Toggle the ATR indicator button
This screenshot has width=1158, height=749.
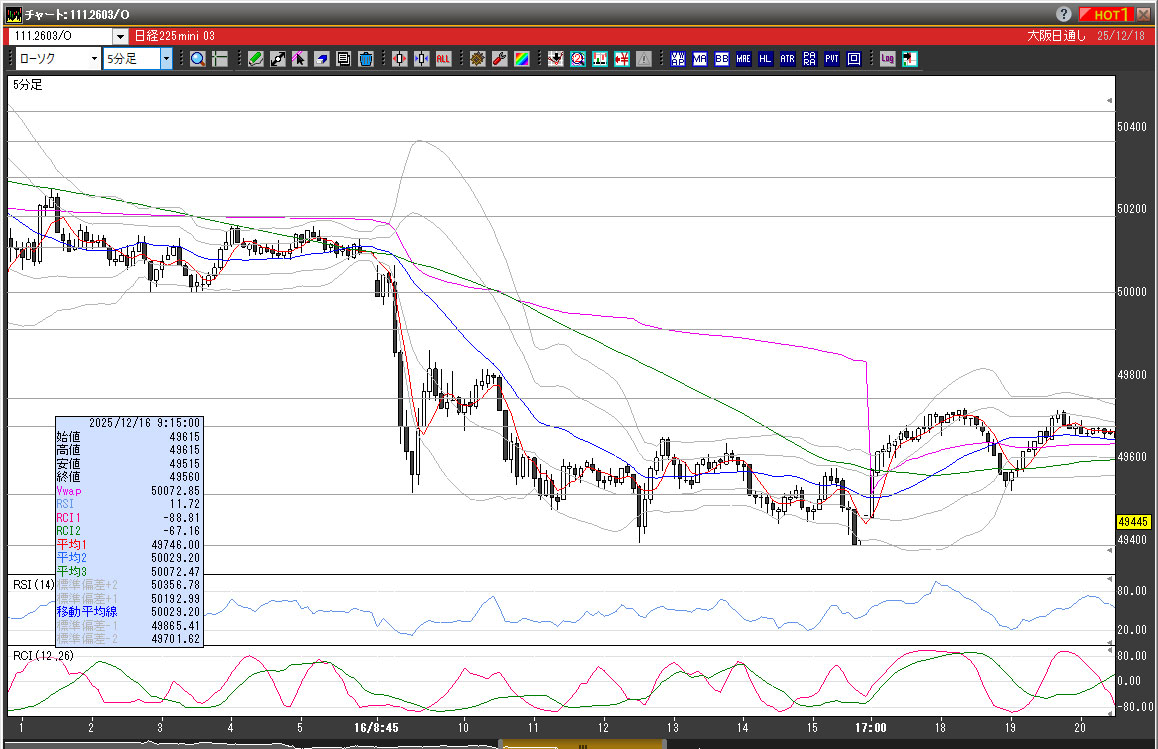(787, 59)
